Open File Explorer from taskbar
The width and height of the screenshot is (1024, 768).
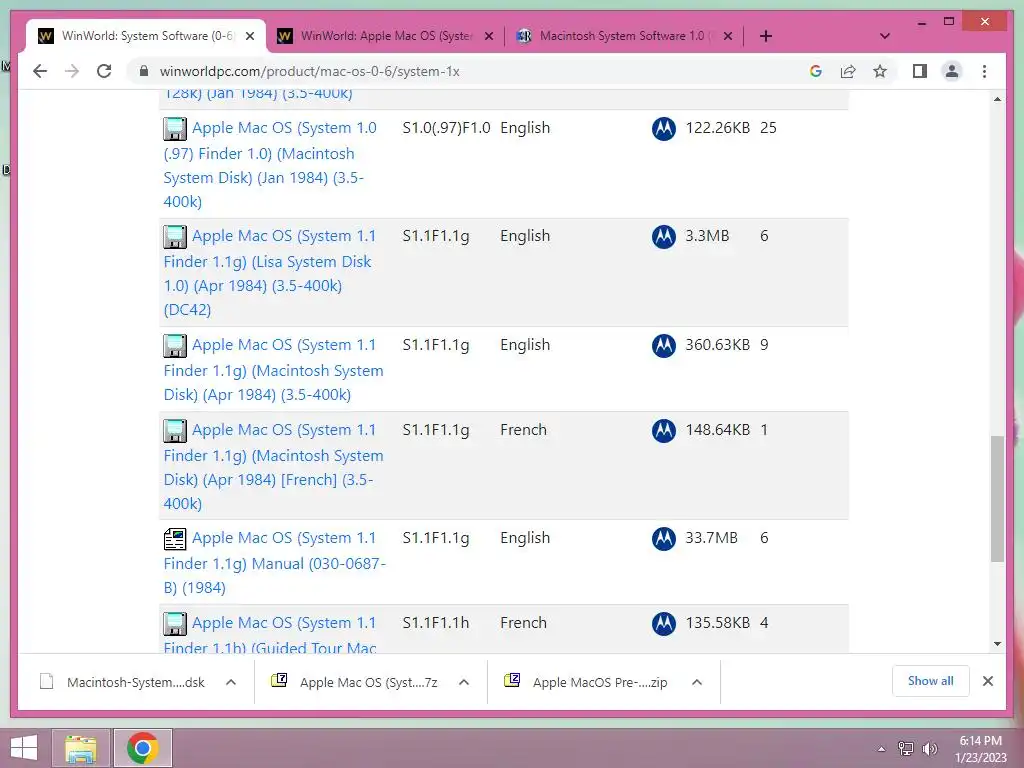point(81,748)
